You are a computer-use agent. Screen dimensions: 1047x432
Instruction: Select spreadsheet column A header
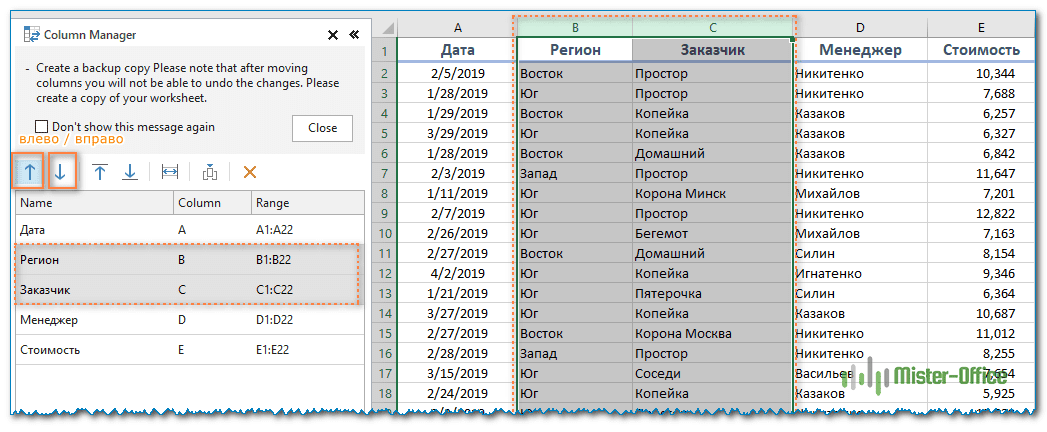pyautogui.click(x=457, y=27)
